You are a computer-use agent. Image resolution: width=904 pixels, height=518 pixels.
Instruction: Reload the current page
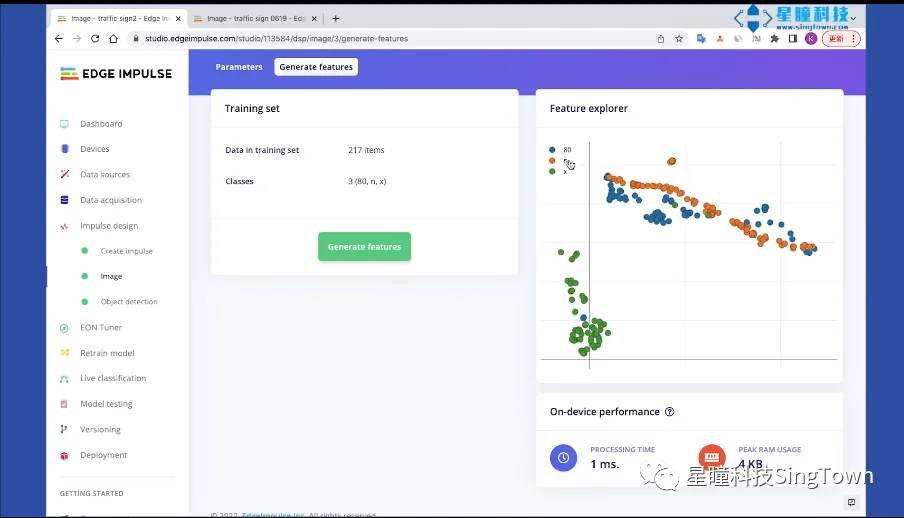pyautogui.click(x=95, y=39)
